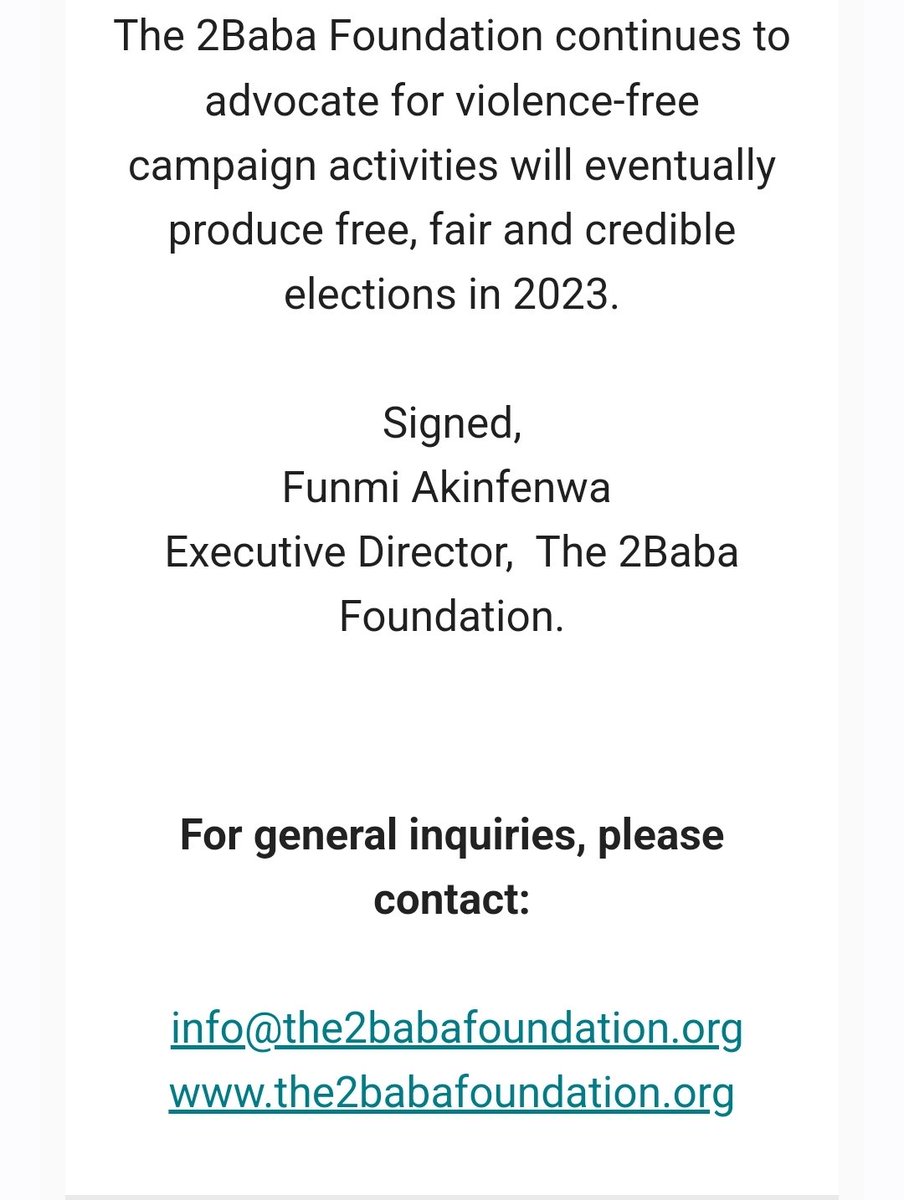Click the bold word 'contact:'

click(452, 900)
